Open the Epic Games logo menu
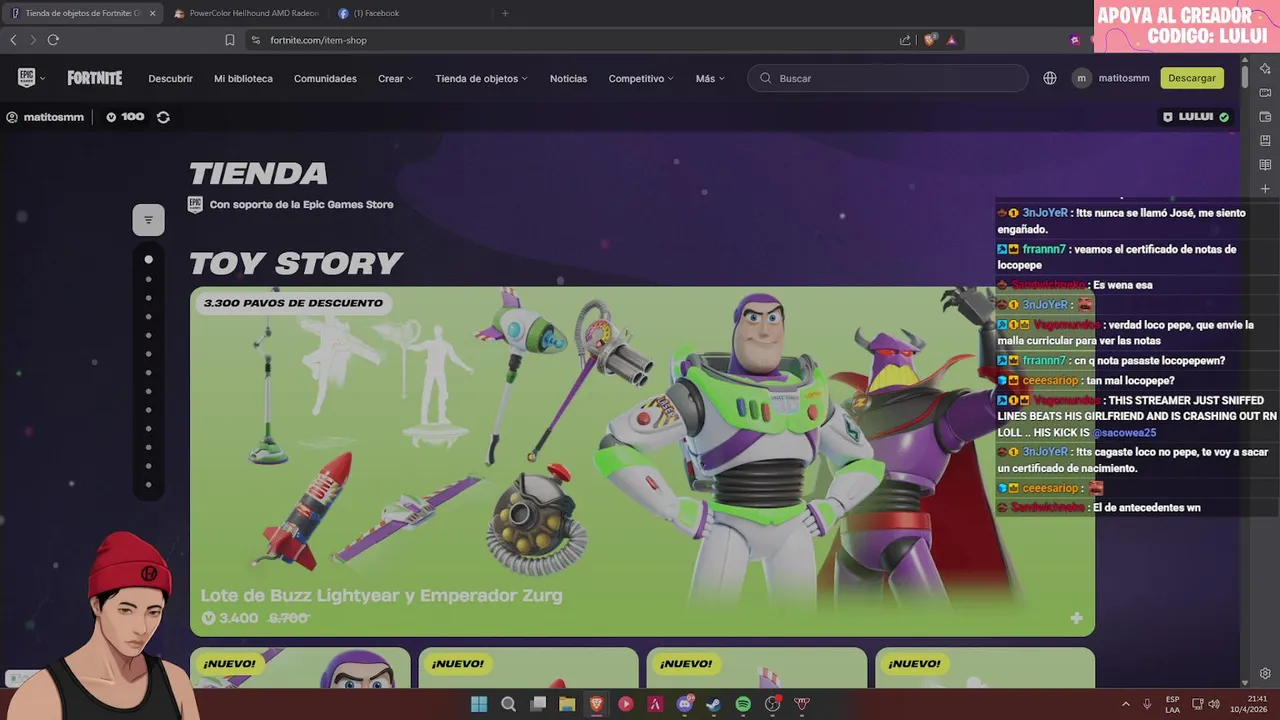Viewport: 1280px width, 720px height. pos(30,78)
